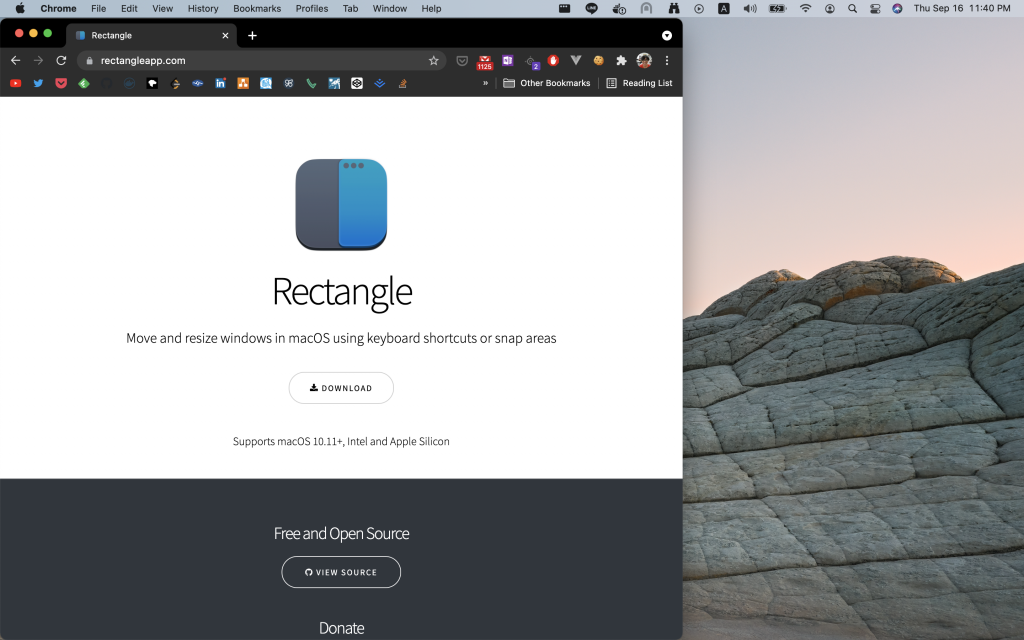Open the Profiles menu

coord(312,8)
